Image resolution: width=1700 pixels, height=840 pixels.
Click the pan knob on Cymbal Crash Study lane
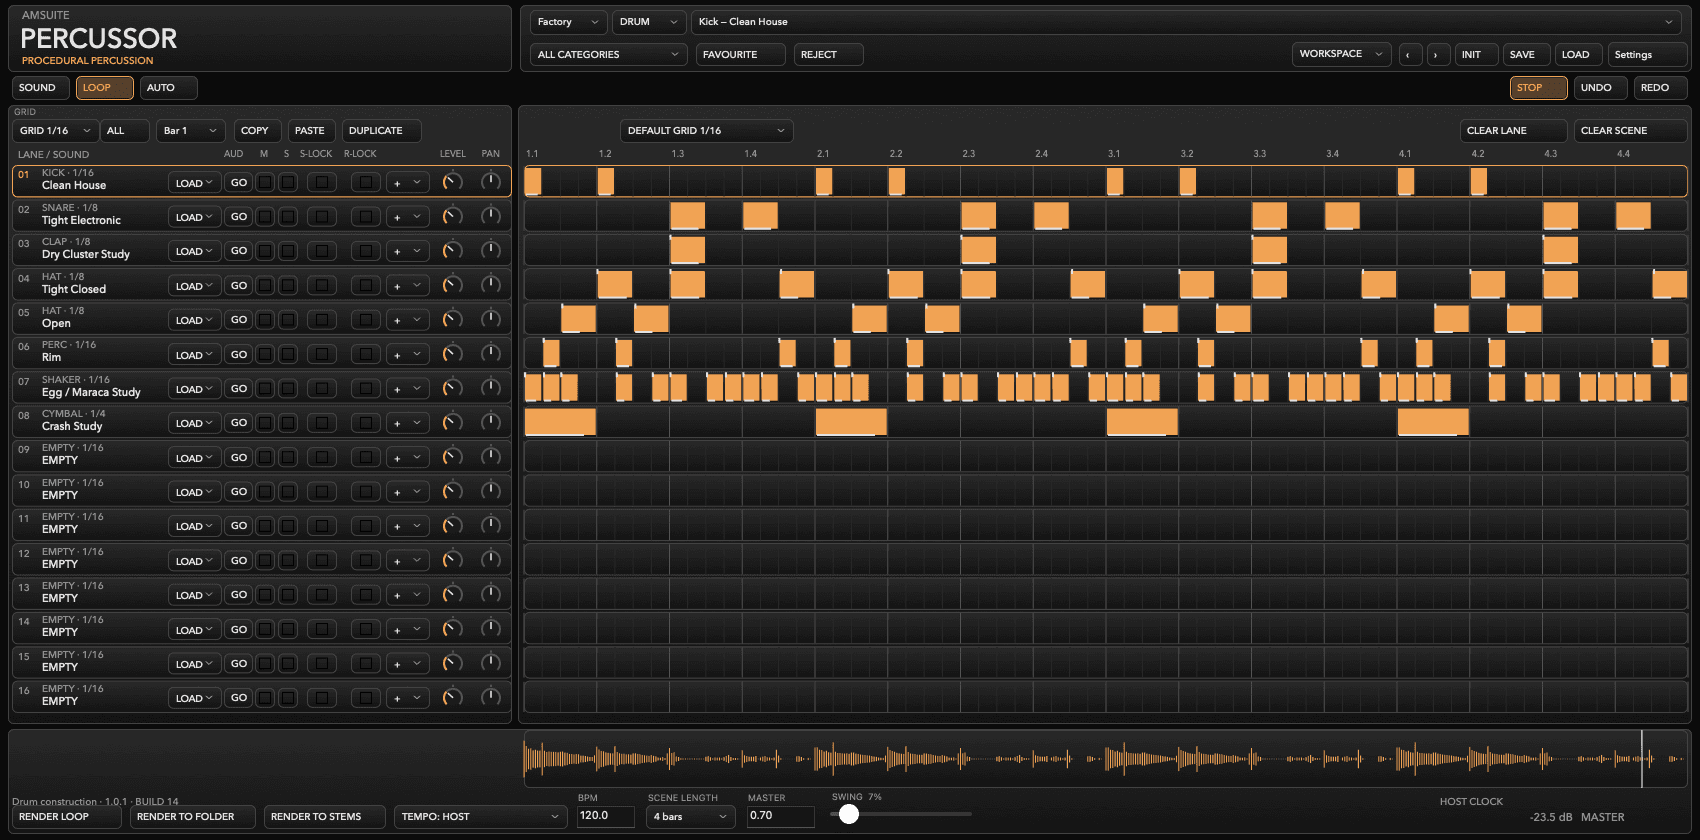(490, 422)
